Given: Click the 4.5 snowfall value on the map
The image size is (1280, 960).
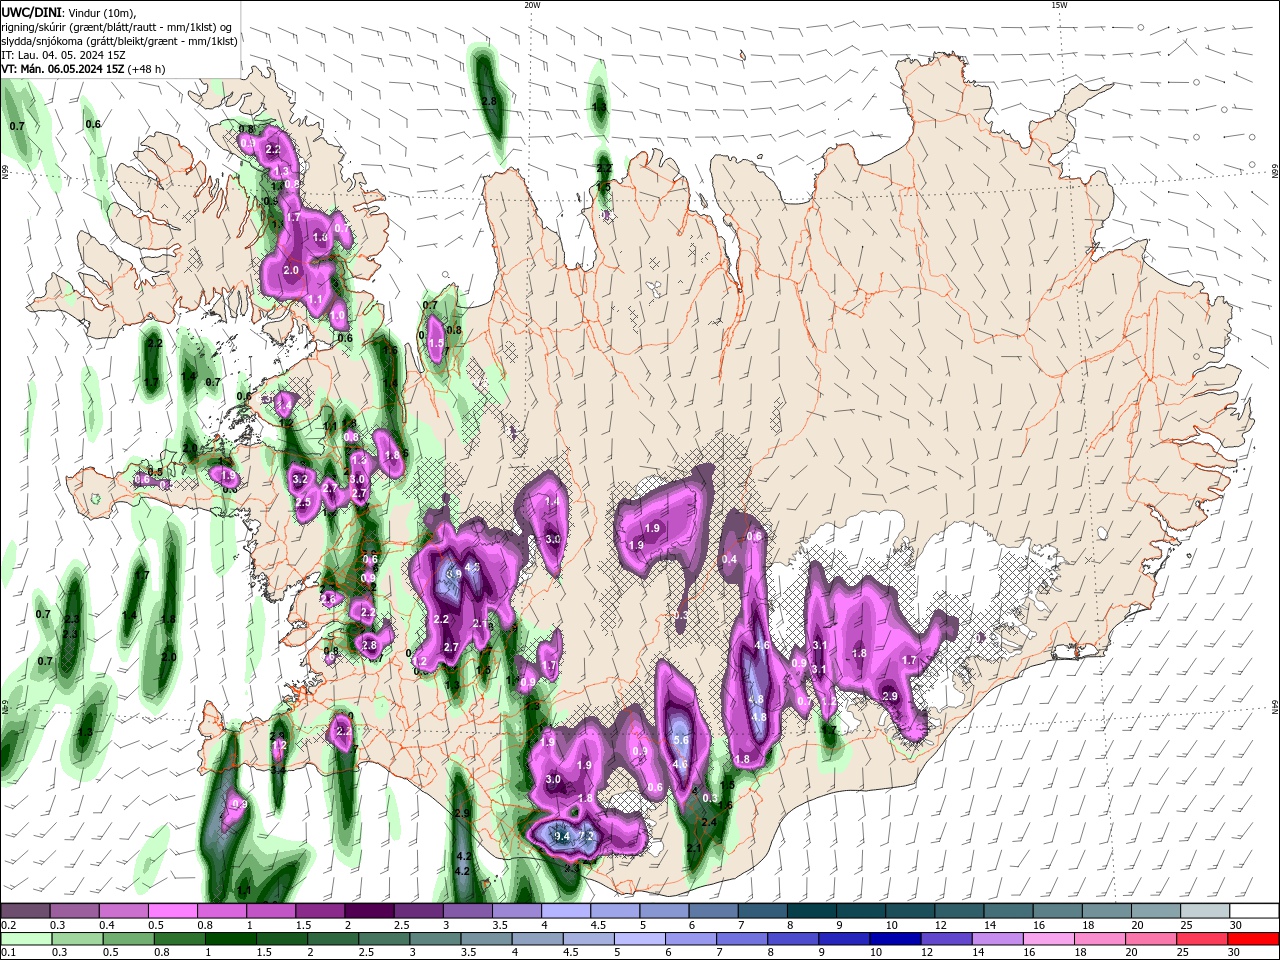Looking at the screenshot, I should pos(473,567).
